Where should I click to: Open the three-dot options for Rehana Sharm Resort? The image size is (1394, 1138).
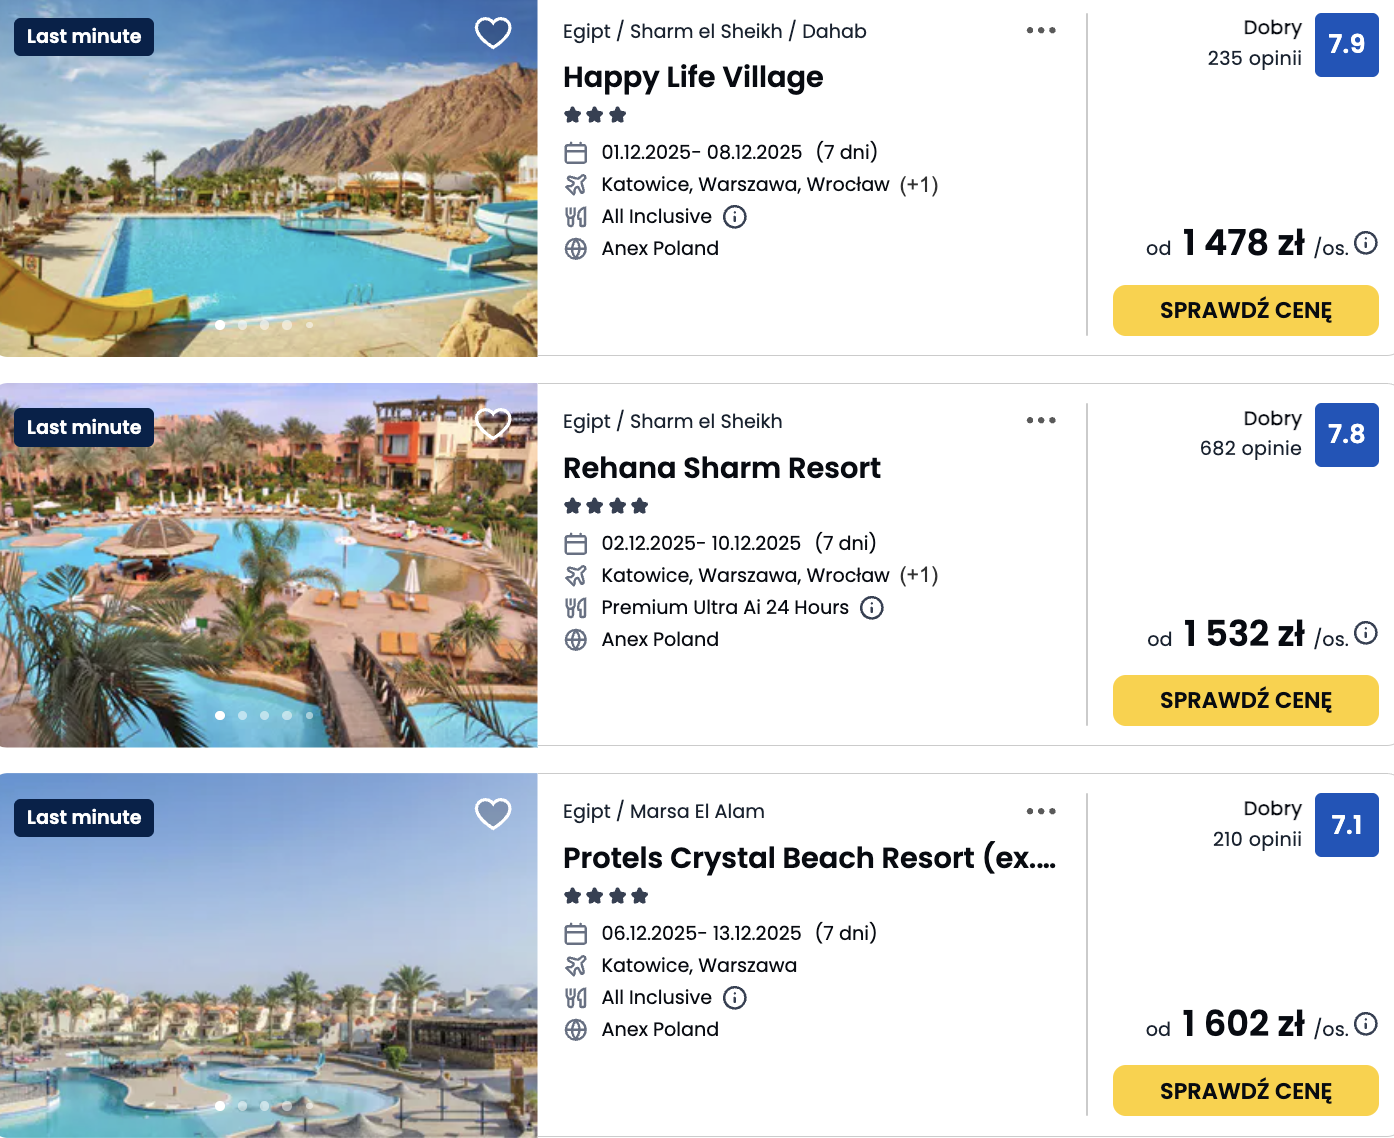click(1041, 420)
